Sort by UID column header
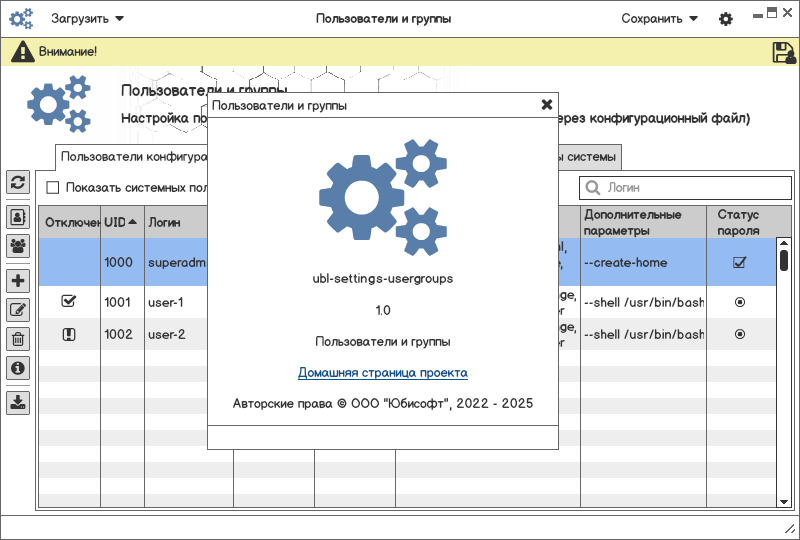Screen dimensions: 800x540 (x=122, y=222)
